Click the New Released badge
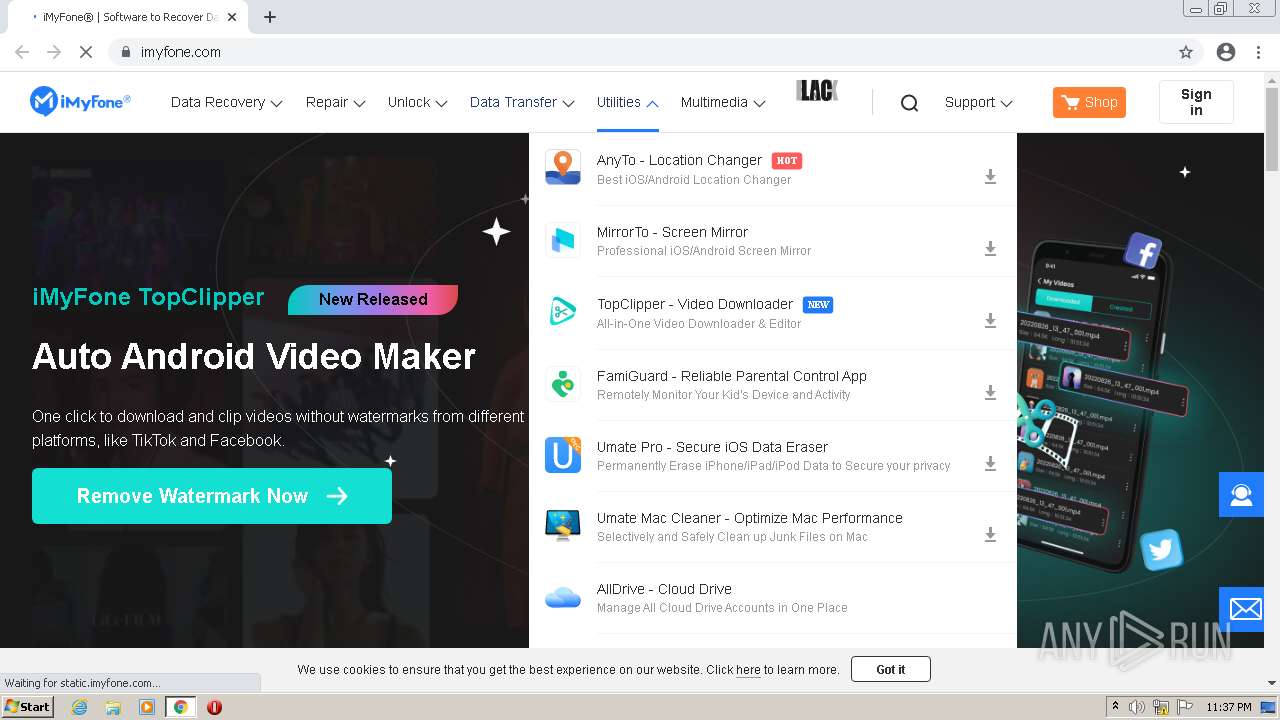Viewport: 1280px width, 720px height. [x=373, y=299]
